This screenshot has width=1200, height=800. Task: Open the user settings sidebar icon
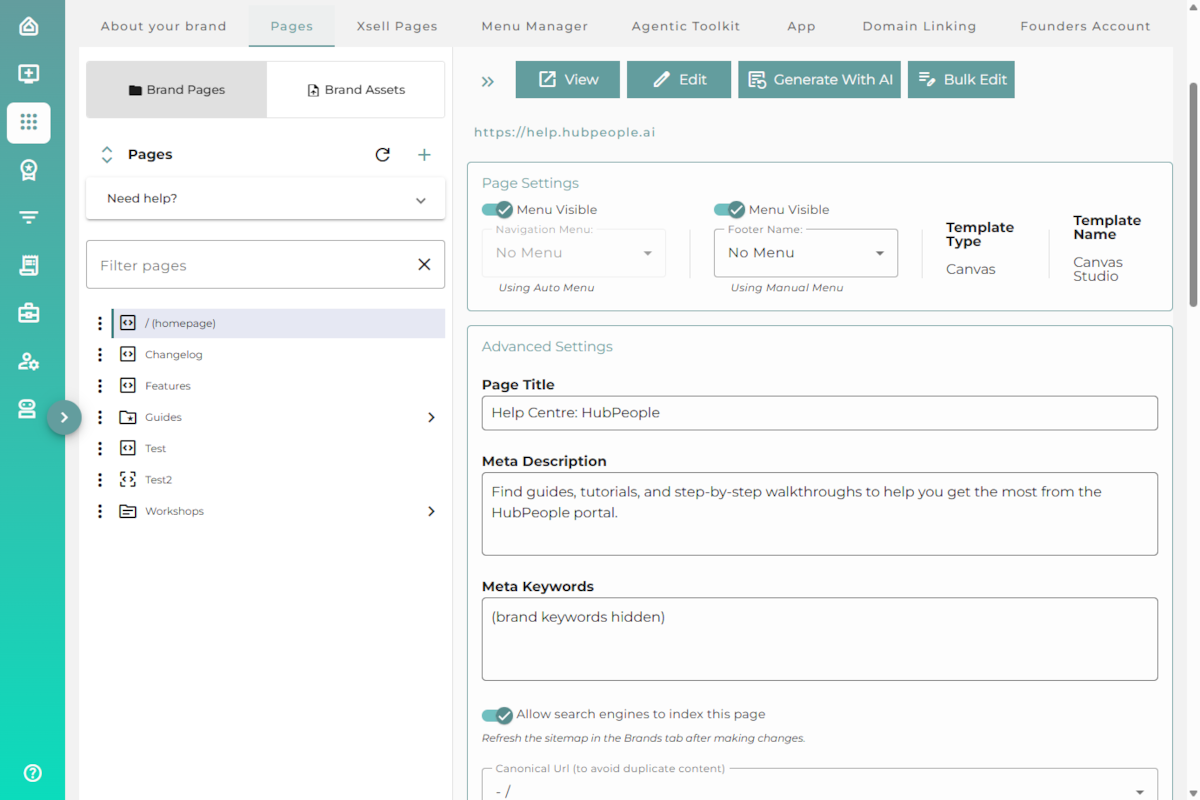[x=28, y=361]
